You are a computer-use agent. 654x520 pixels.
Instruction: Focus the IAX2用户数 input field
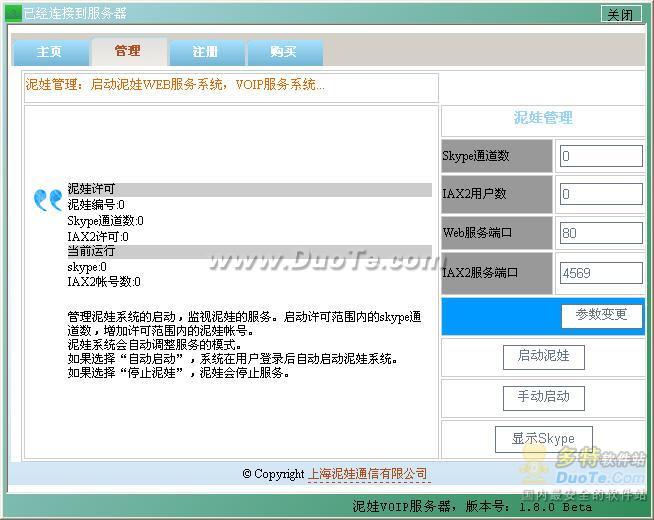click(x=600, y=194)
